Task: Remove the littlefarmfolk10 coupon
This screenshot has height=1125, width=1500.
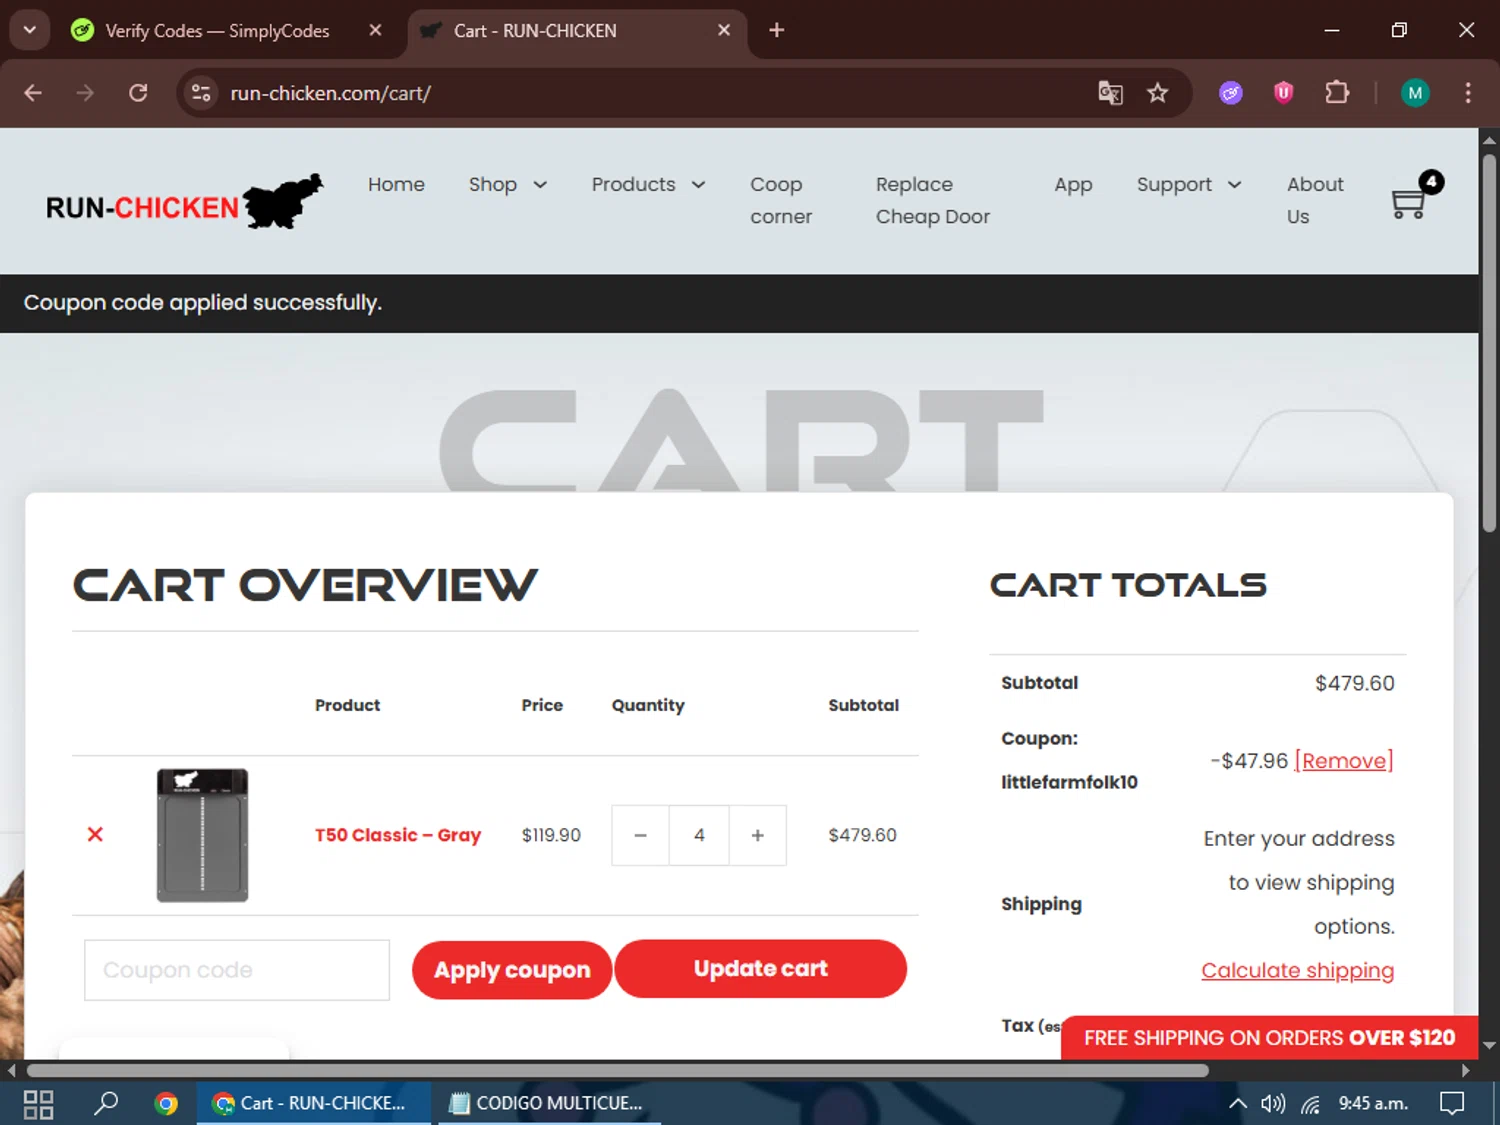Action: coord(1343,761)
